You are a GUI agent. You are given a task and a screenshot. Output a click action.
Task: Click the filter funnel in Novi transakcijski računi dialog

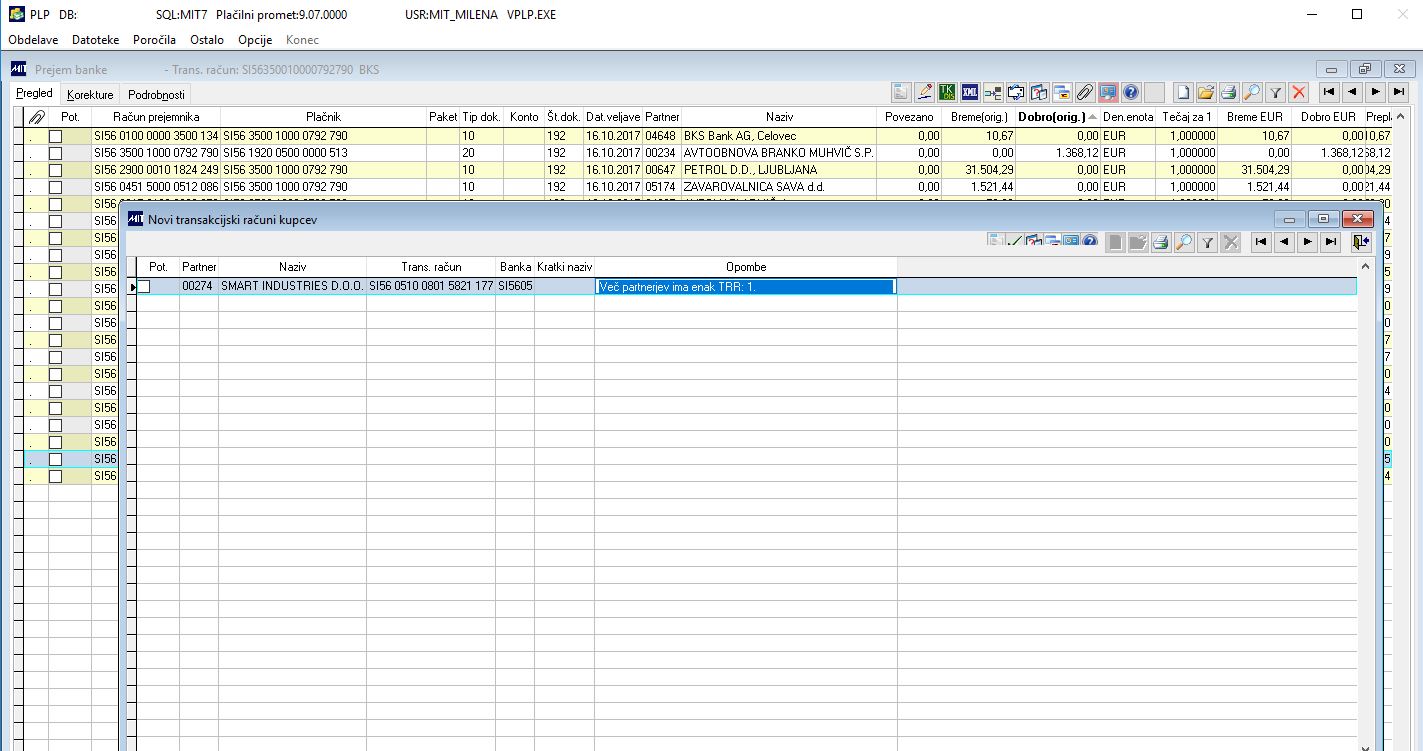[1207, 242]
